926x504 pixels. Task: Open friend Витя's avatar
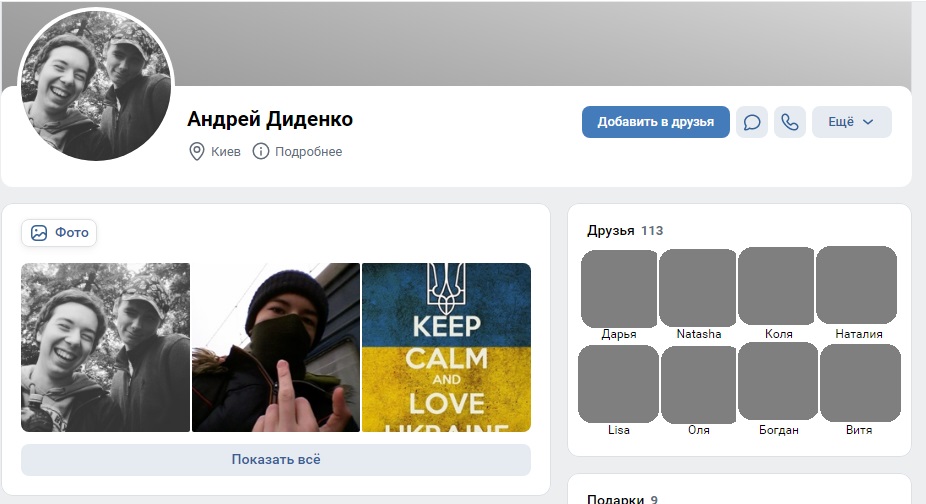click(x=860, y=383)
